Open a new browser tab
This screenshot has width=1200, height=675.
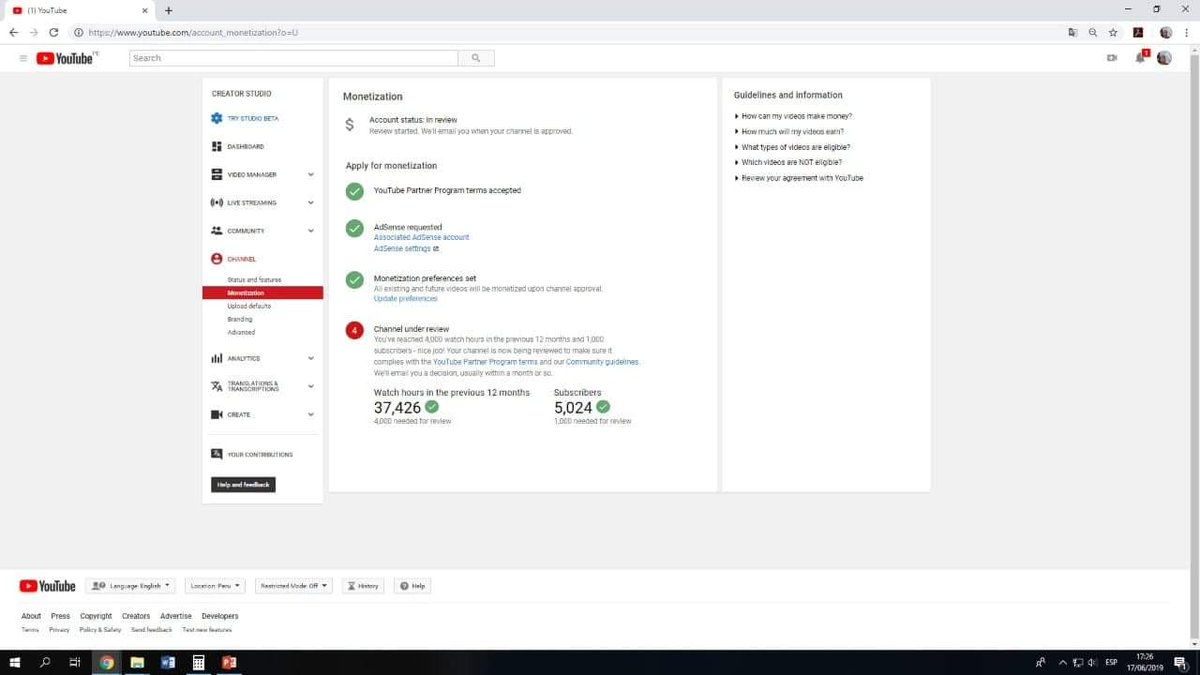pyautogui.click(x=168, y=10)
